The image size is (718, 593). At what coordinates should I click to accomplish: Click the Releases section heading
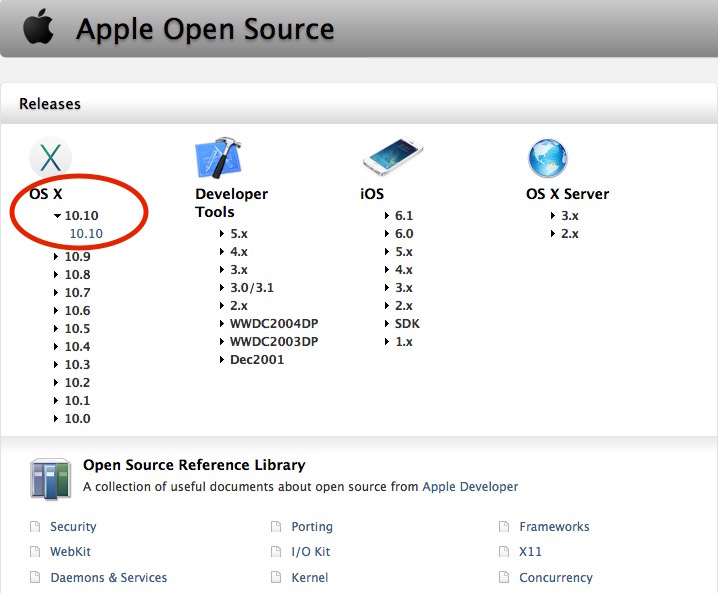coord(50,104)
